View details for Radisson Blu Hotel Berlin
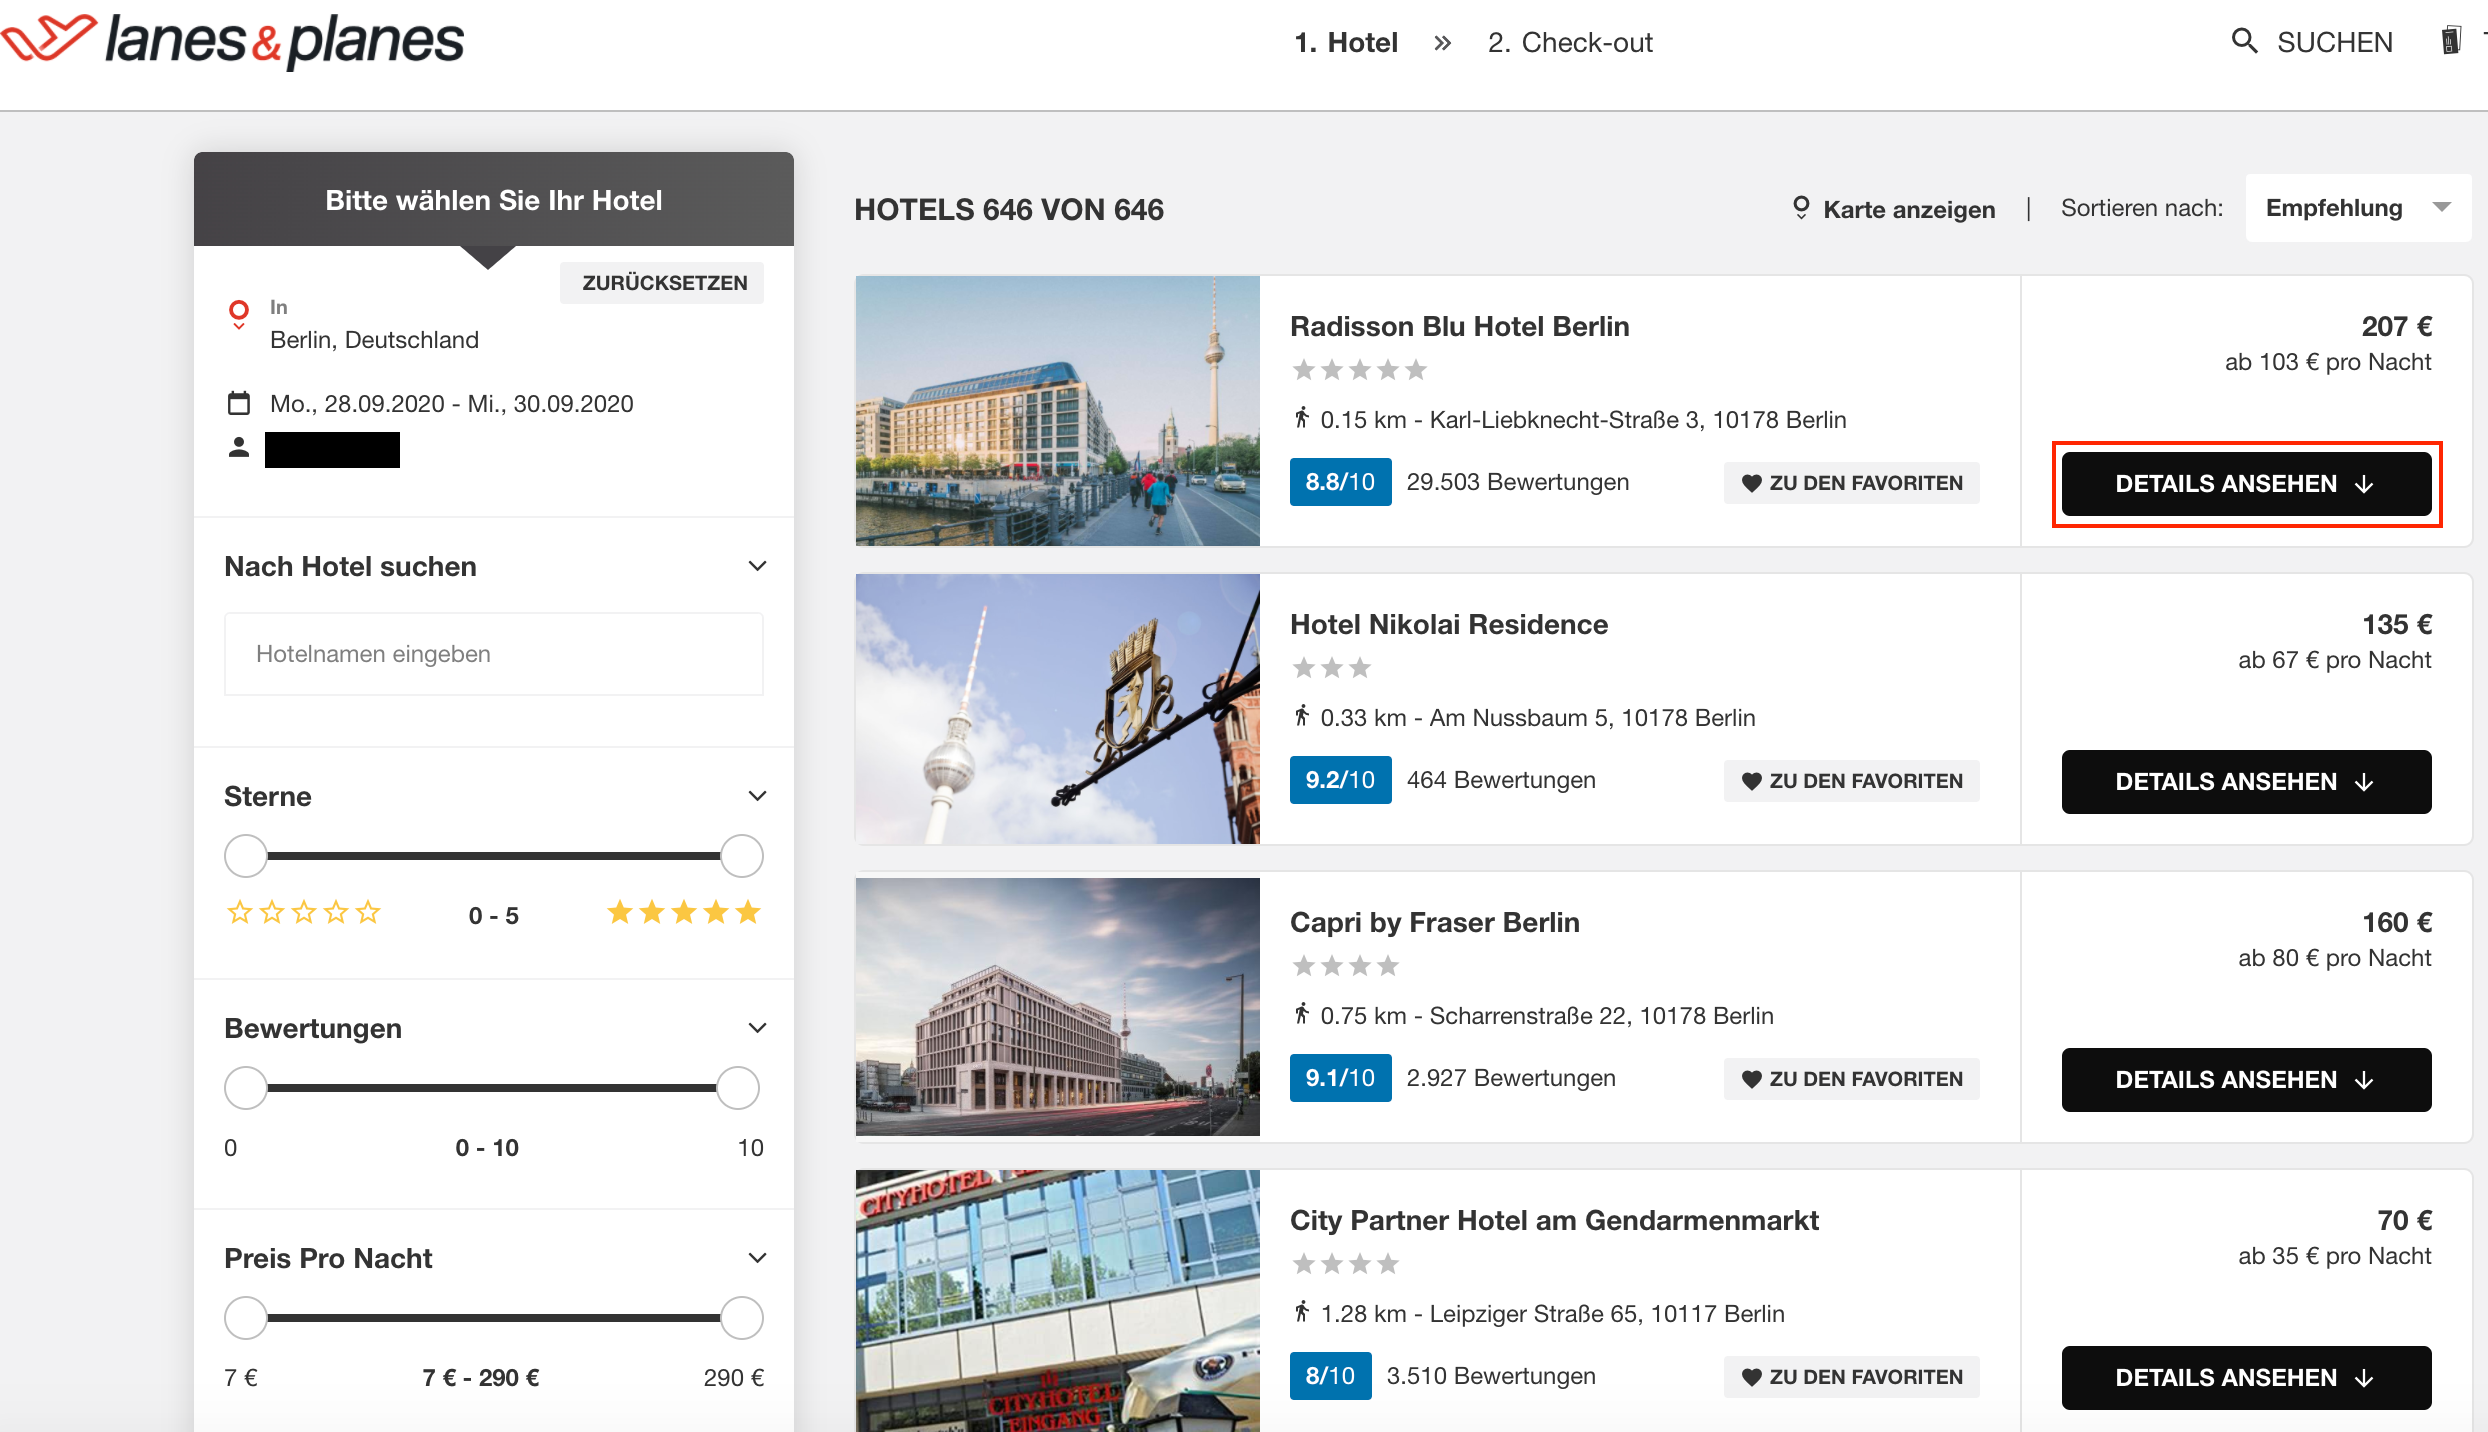Viewport: 2488px width, 1432px height. (2247, 484)
